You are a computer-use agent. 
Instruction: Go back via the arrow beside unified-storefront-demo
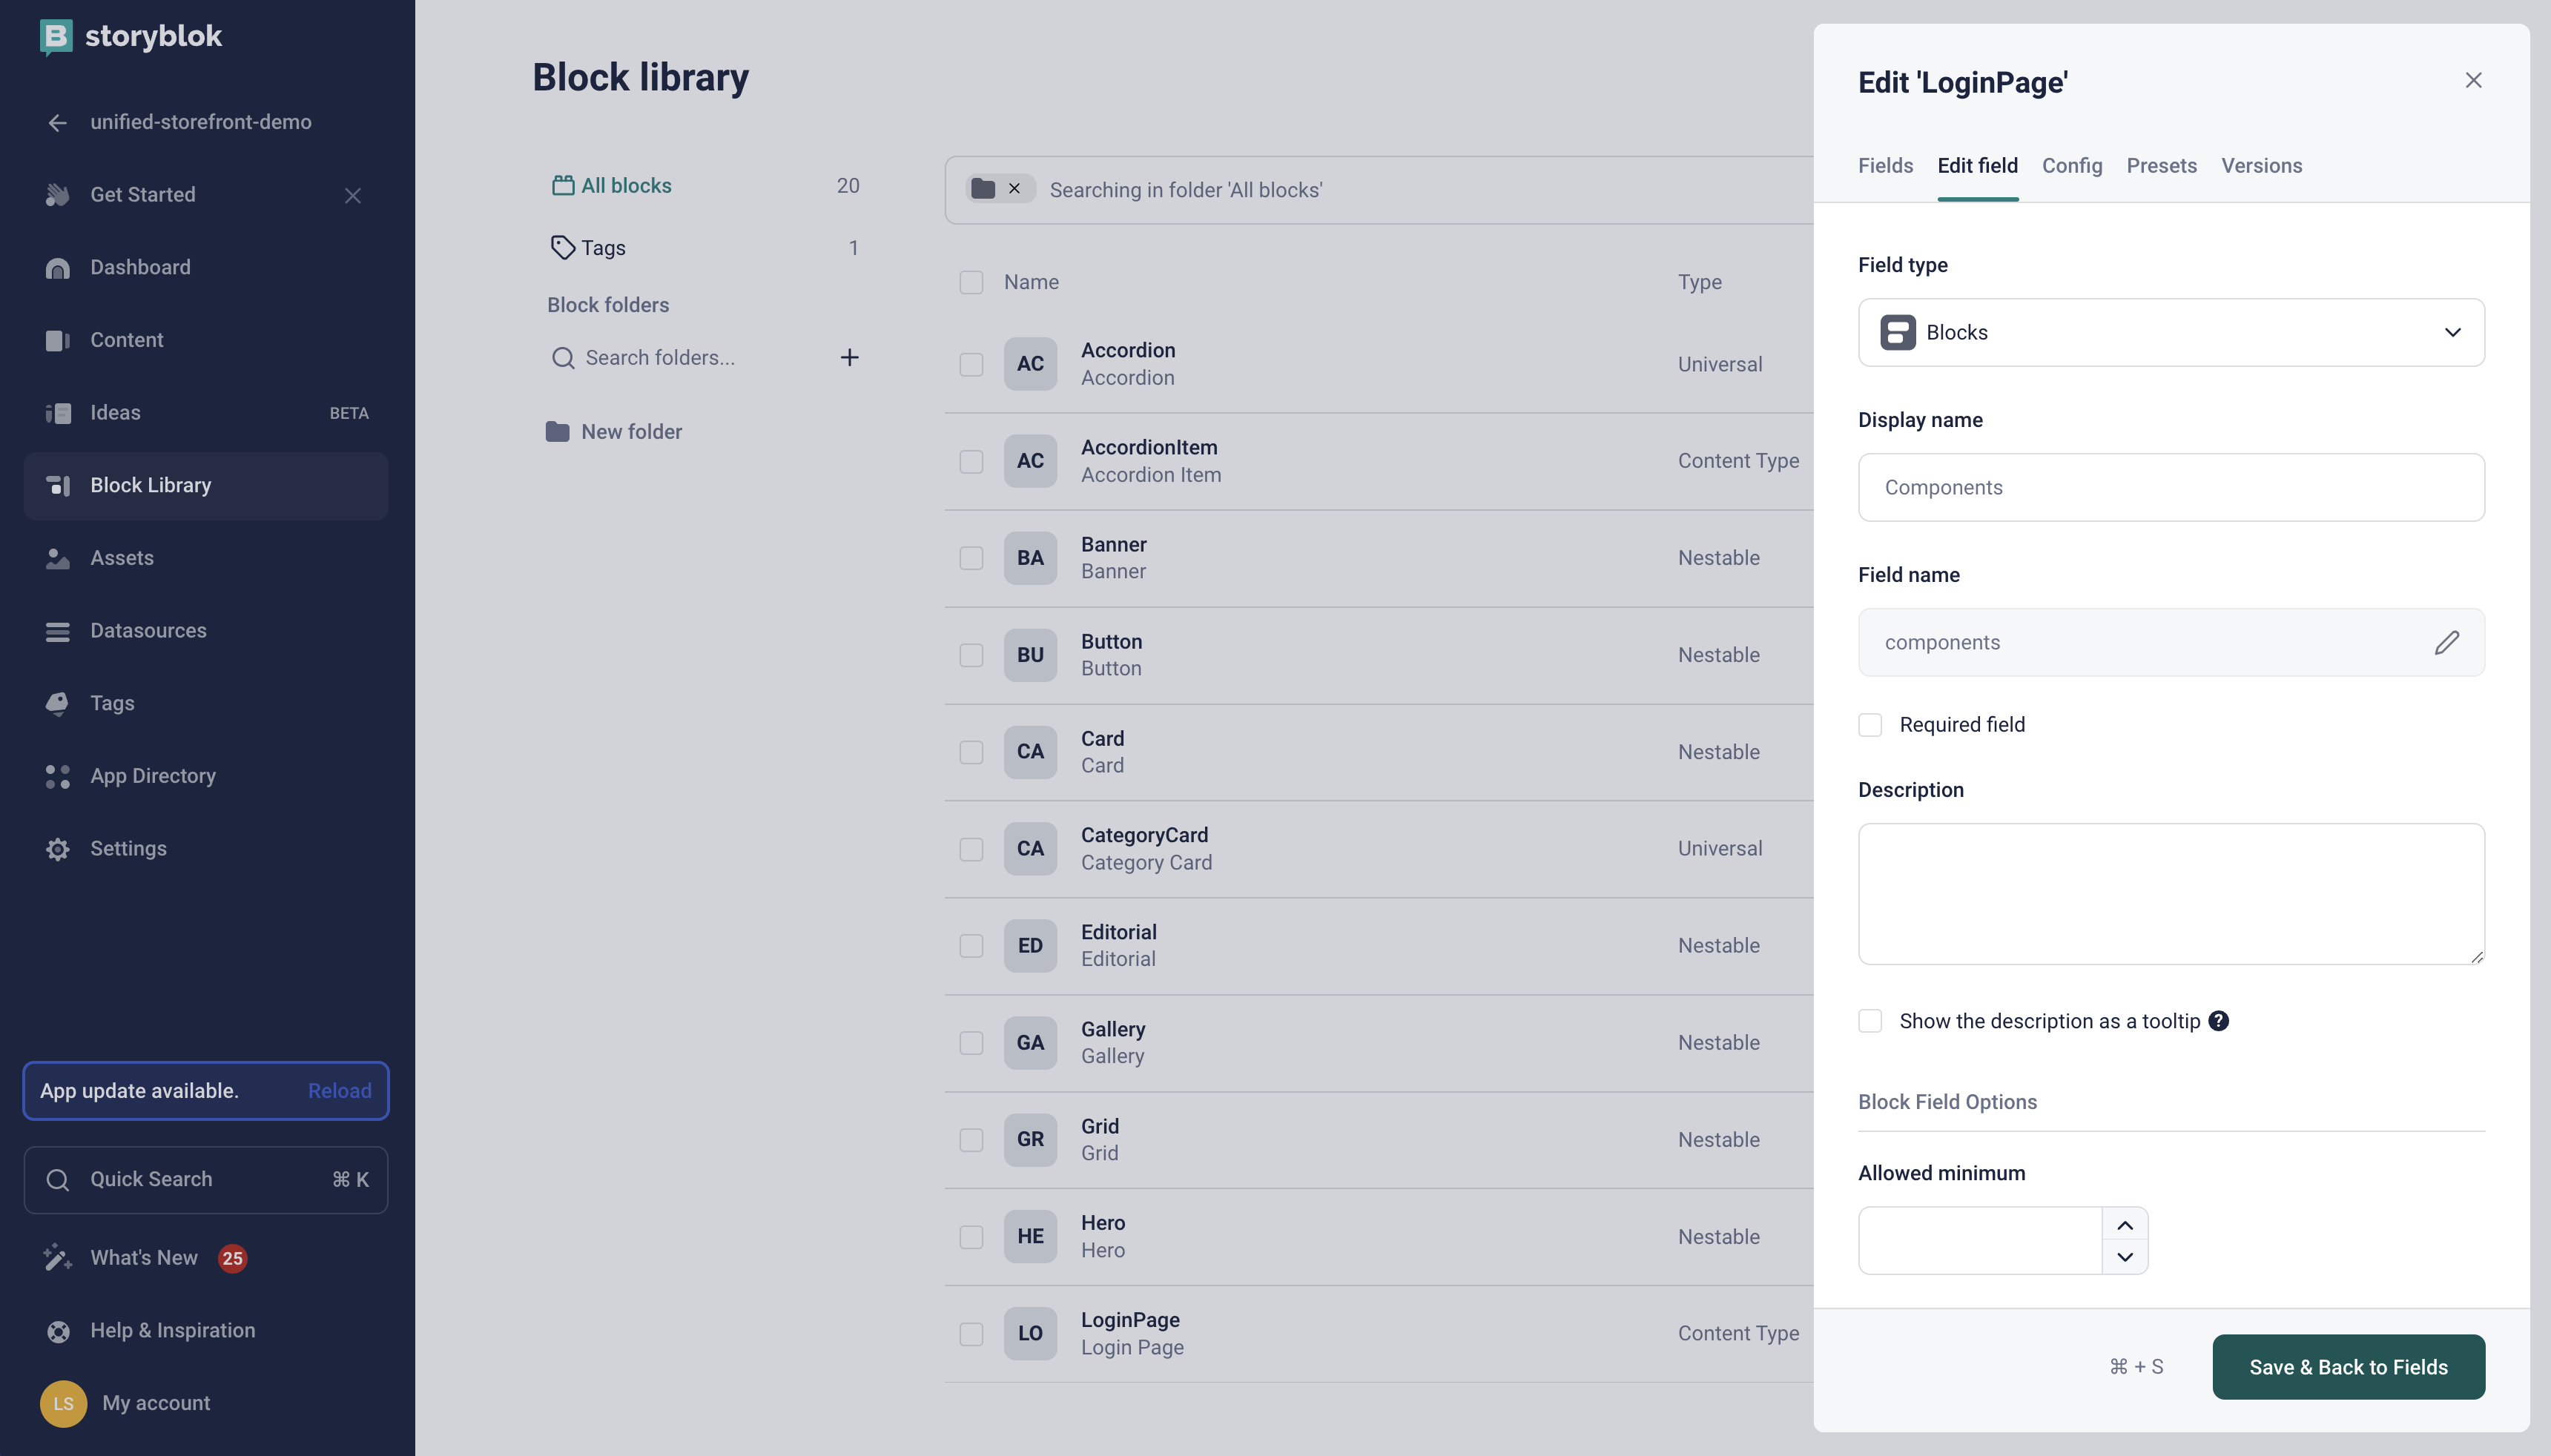pyautogui.click(x=57, y=122)
